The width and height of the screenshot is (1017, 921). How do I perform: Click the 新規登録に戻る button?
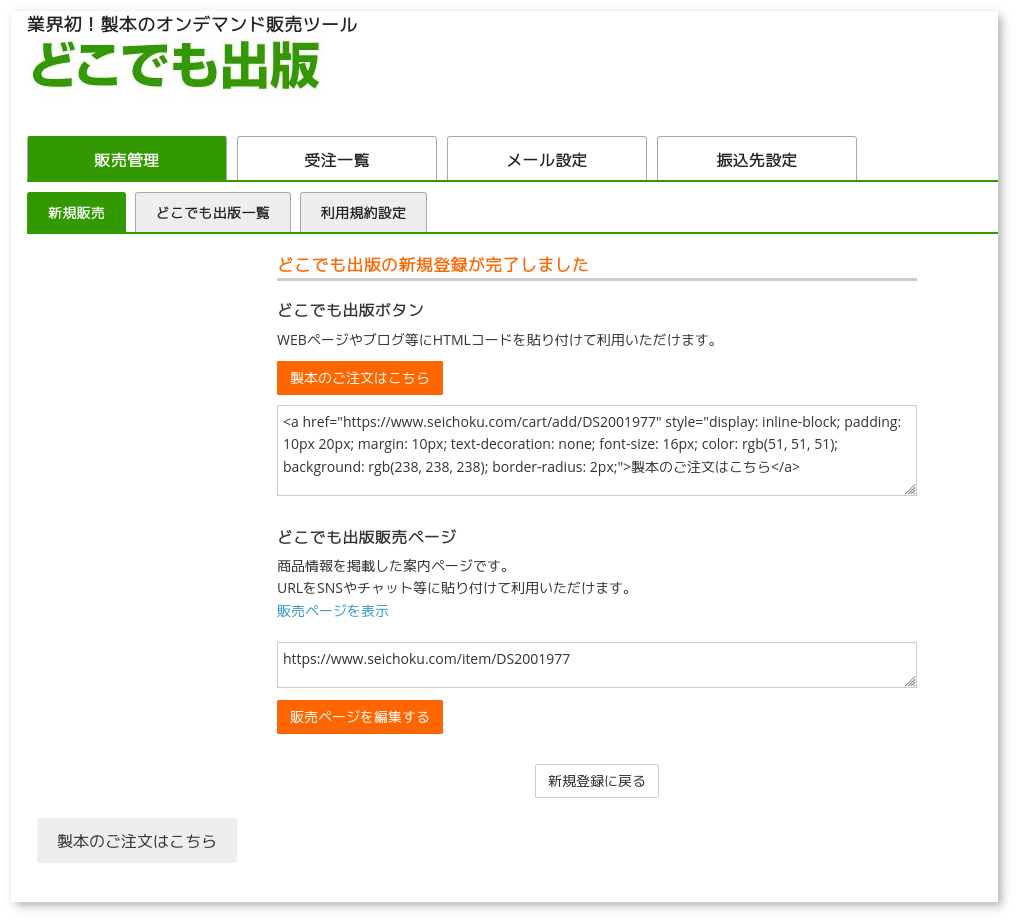[x=596, y=781]
